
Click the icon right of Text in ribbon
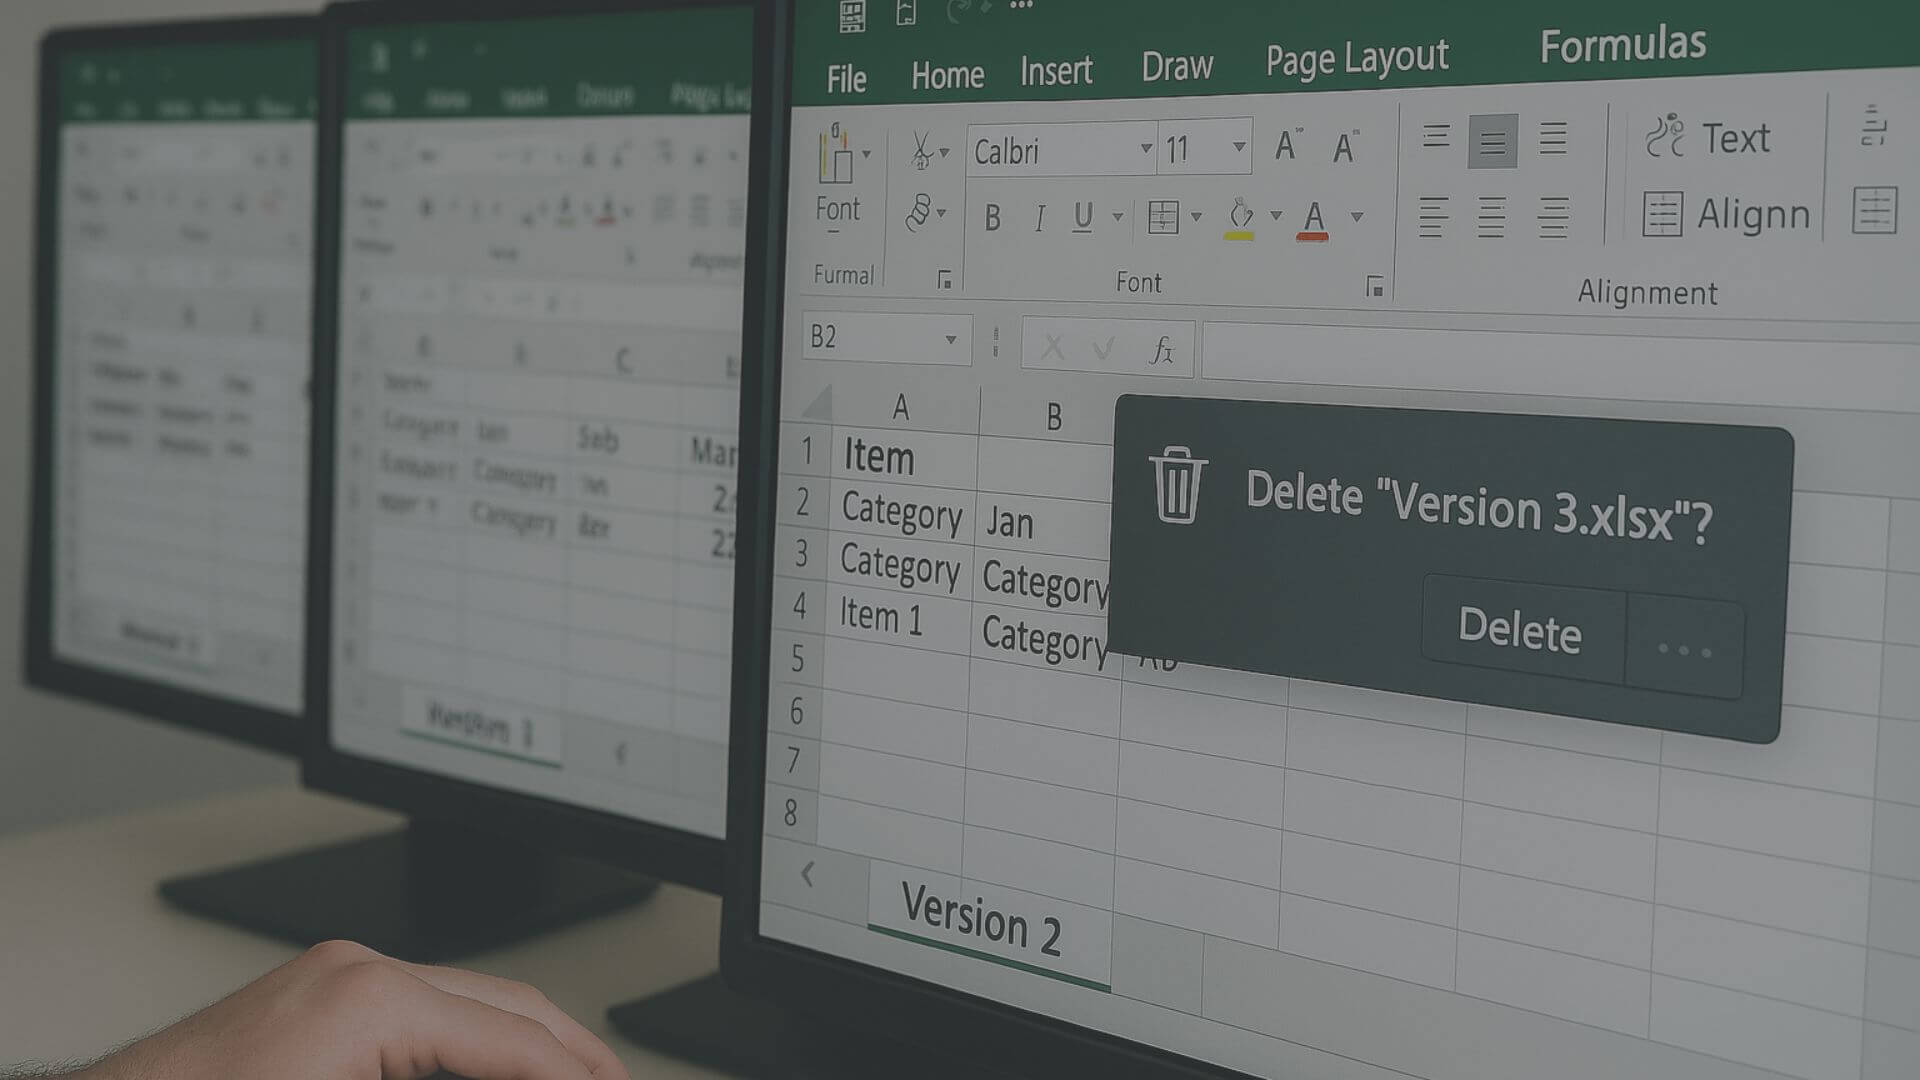1873,126
